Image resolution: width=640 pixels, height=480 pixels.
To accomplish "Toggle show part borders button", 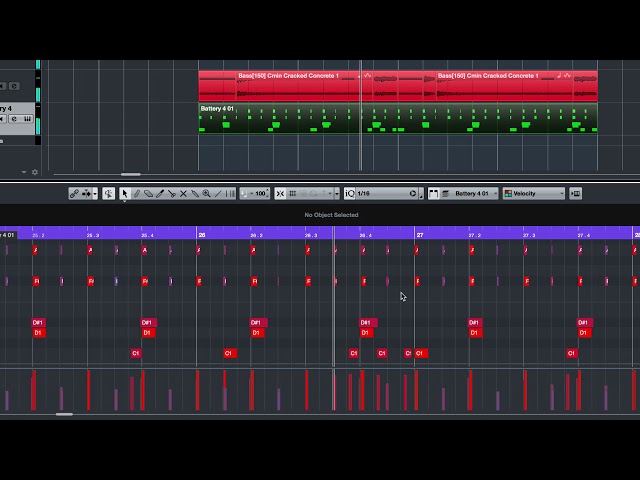I will click(x=433, y=193).
